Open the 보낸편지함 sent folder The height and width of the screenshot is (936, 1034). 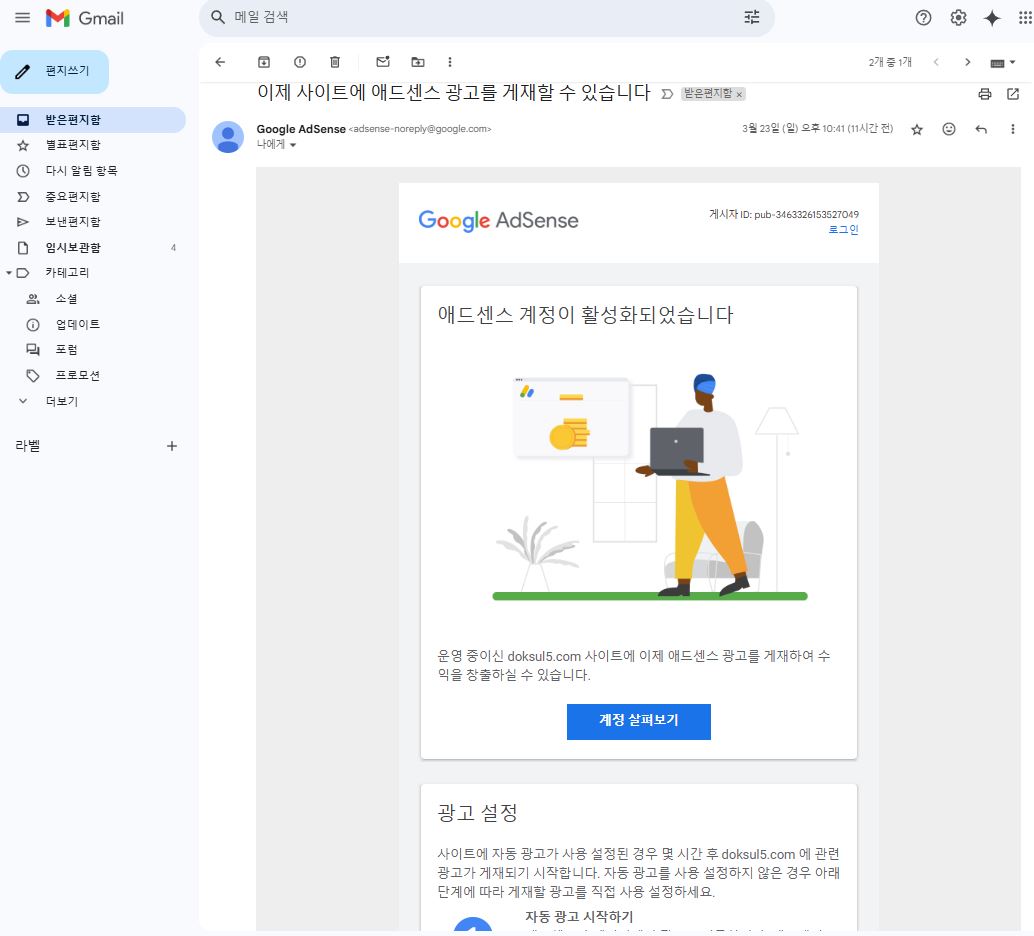pyautogui.click(x=92, y=222)
